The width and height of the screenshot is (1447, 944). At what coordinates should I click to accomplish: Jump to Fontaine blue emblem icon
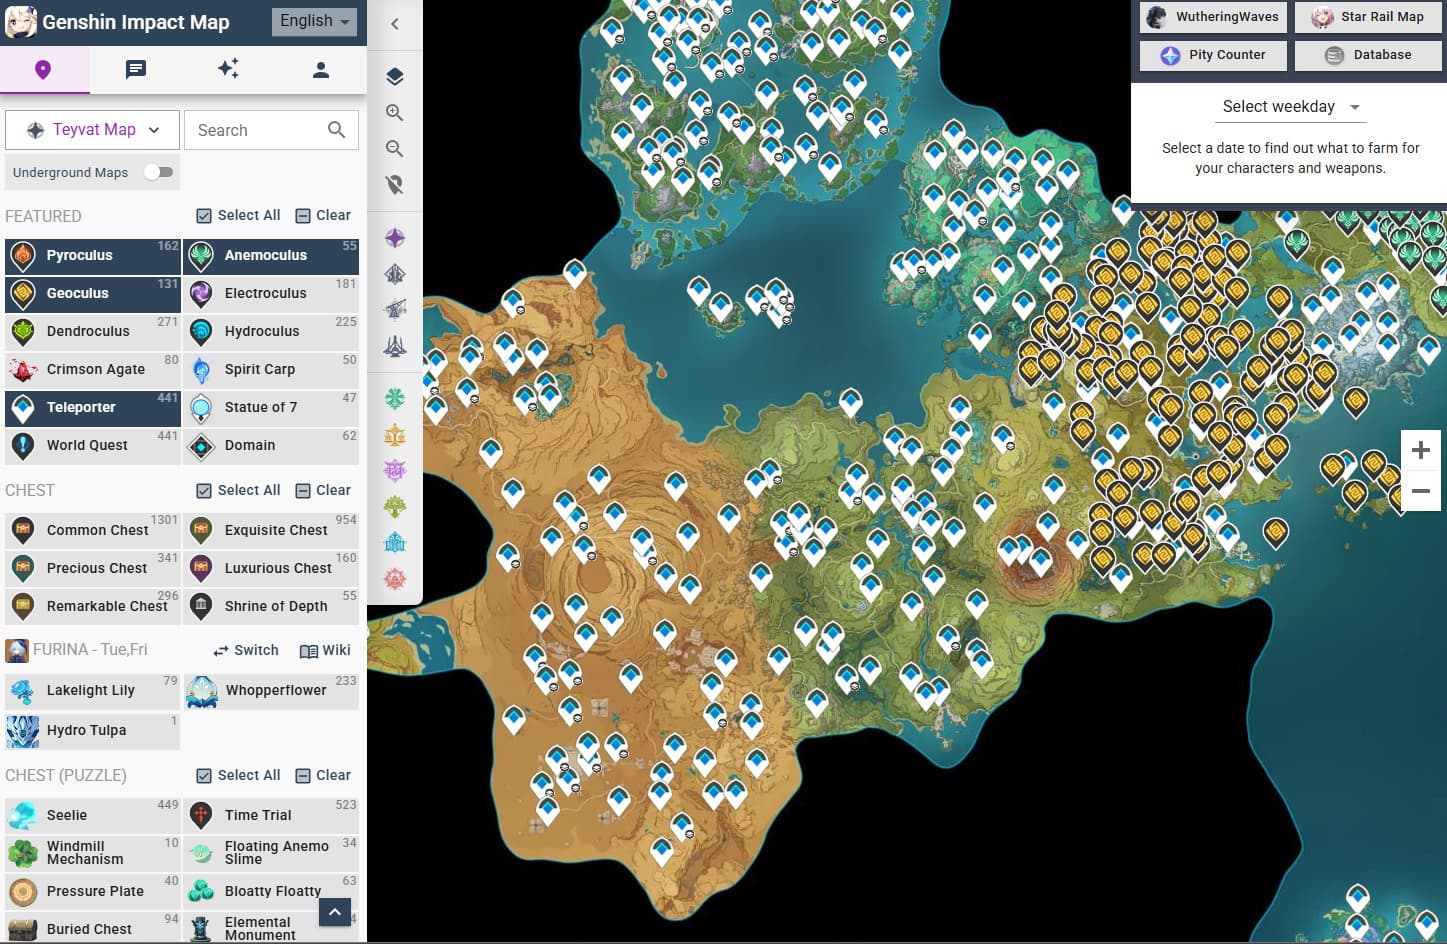[x=395, y=542]
